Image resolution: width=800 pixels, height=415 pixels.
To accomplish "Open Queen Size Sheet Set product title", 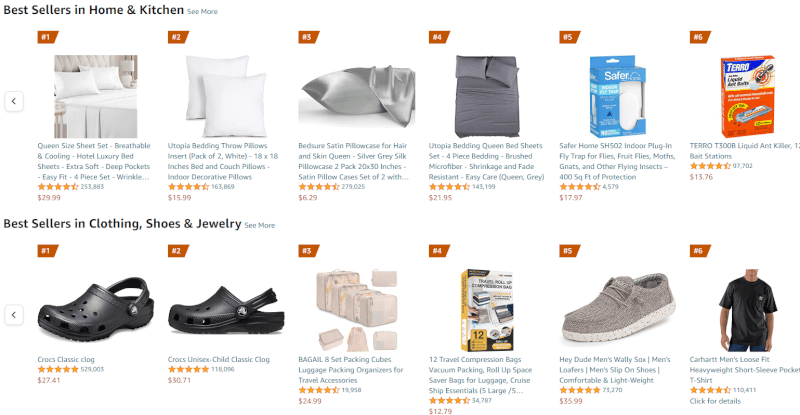I will (94, 161).
